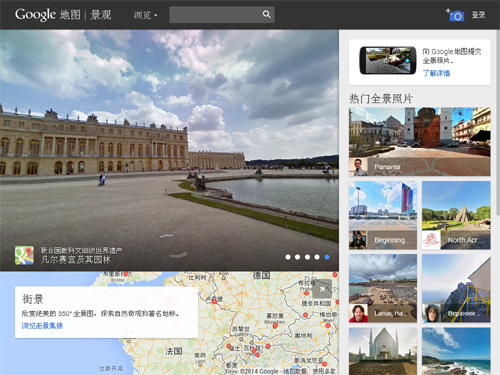The width and height of the screenshot is (500, 375).
Task: Click the 凡尔赛宫及其园林 caption
Action: point(76,260)
